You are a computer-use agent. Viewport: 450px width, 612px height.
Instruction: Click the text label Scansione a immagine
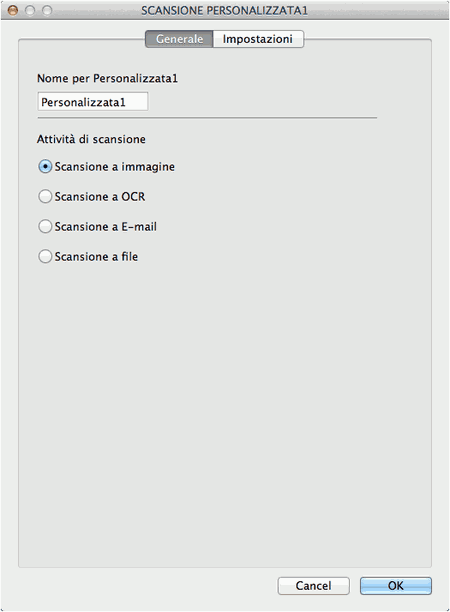pyautogui.click(x=115, y=167)
